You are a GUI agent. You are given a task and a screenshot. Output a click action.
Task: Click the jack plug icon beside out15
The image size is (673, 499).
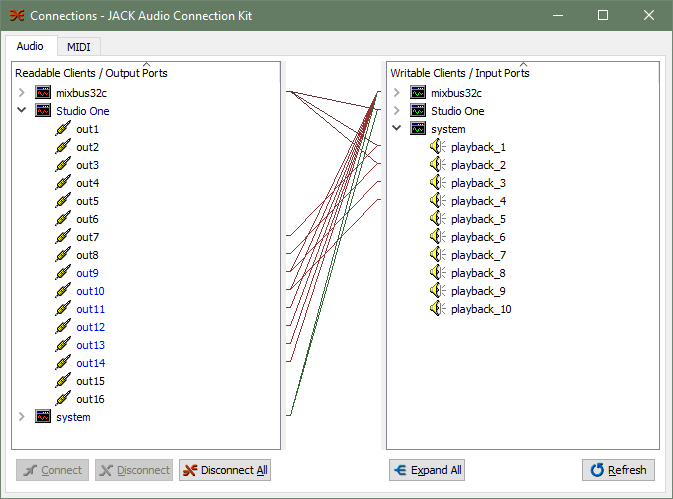click(63, 381)
